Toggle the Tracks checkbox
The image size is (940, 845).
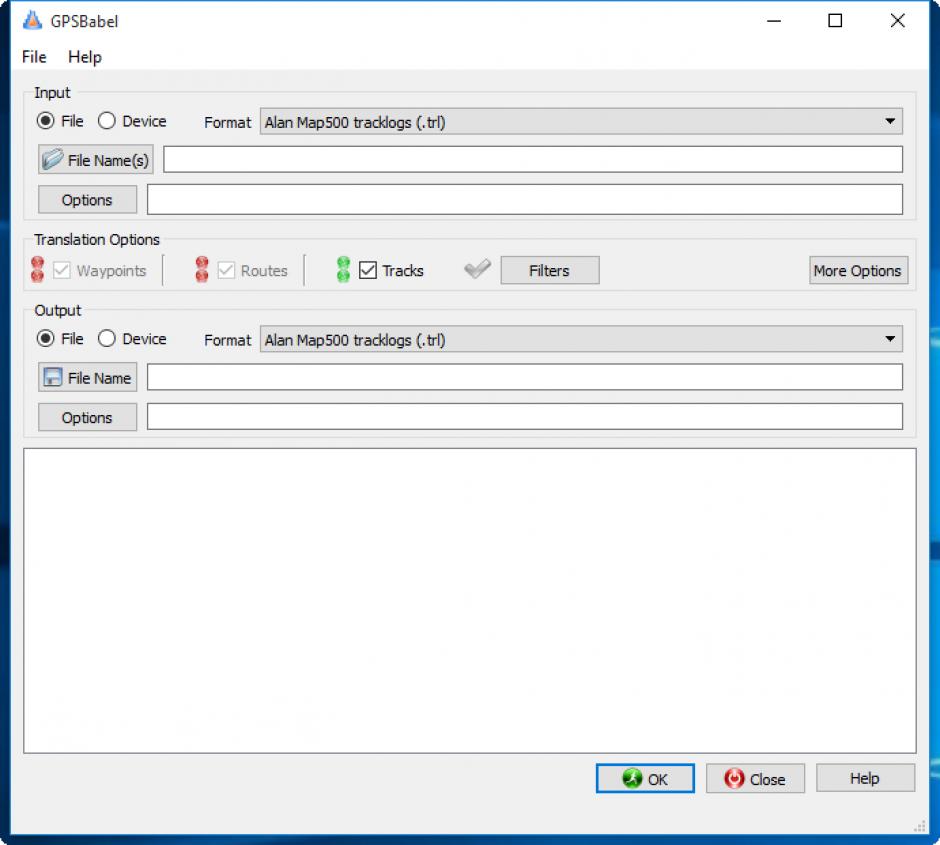click(x=367, y=270)
